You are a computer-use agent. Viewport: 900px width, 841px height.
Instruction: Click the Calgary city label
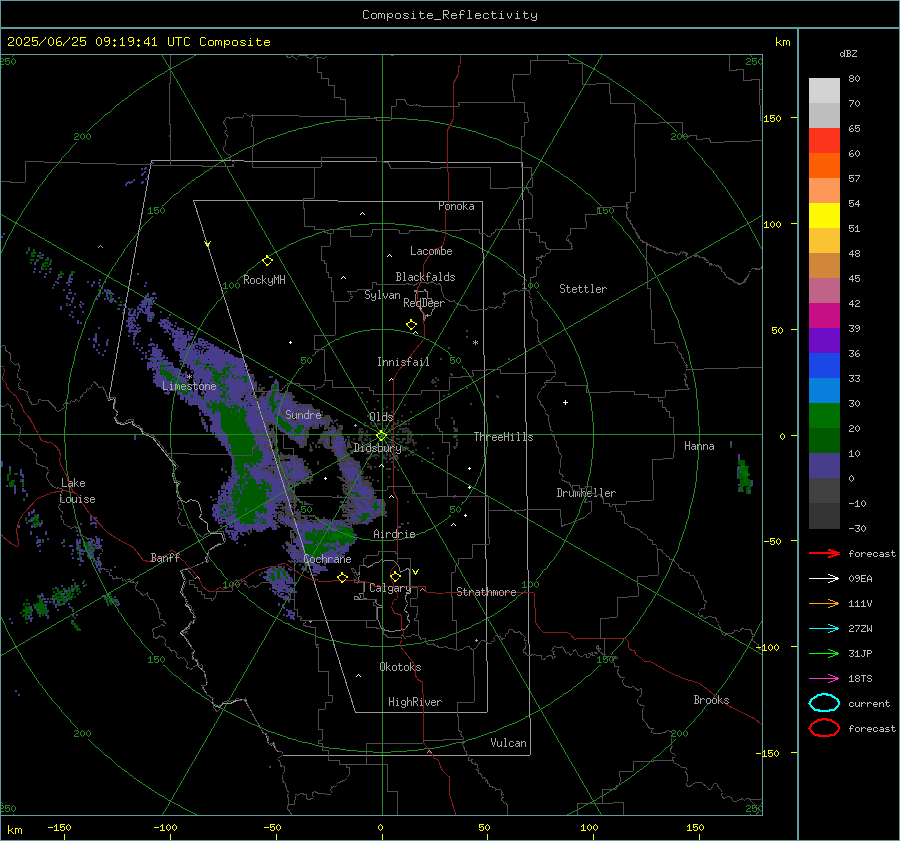point(390,588)
